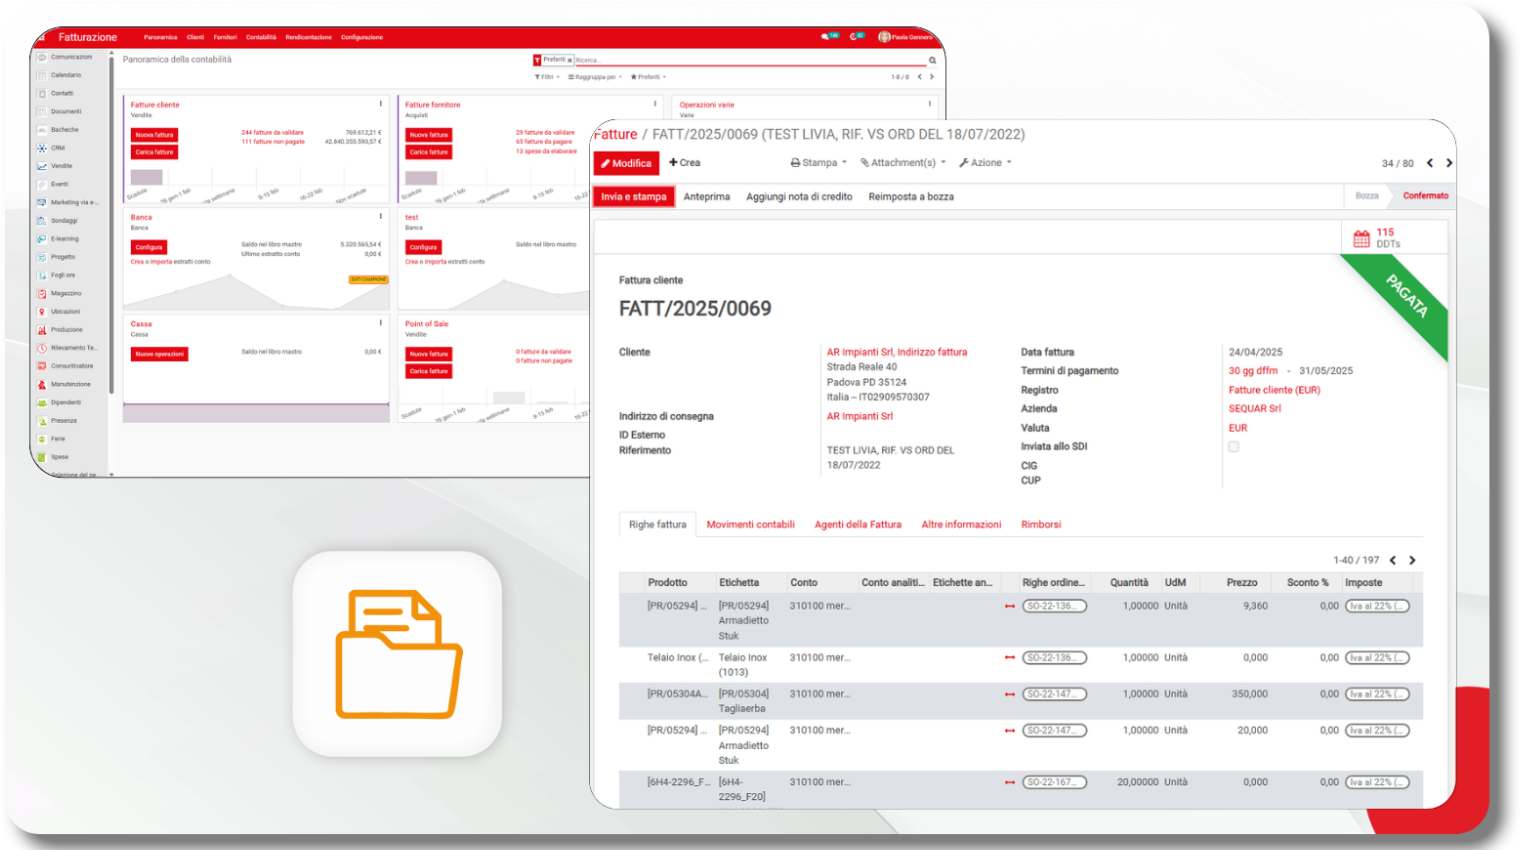Open the Fatture cliente card three-dot menu
Image resolution: width=1520 pixels, height=850 pixels.
pos(380,104)
